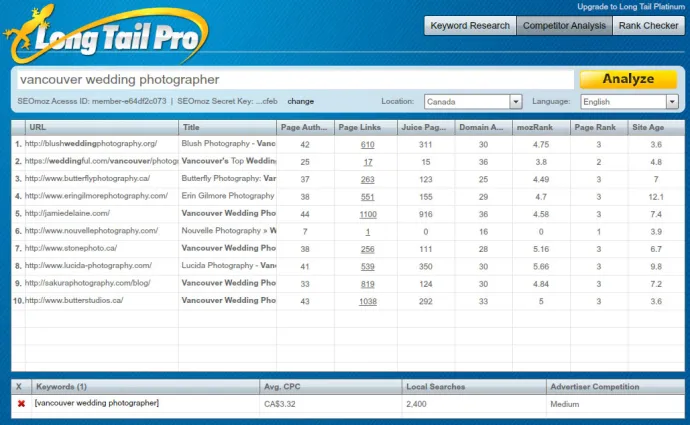This screenshot has width=690, height=425.
Task: Click the change SEOmoz credentials link
Action: [301, 101]
